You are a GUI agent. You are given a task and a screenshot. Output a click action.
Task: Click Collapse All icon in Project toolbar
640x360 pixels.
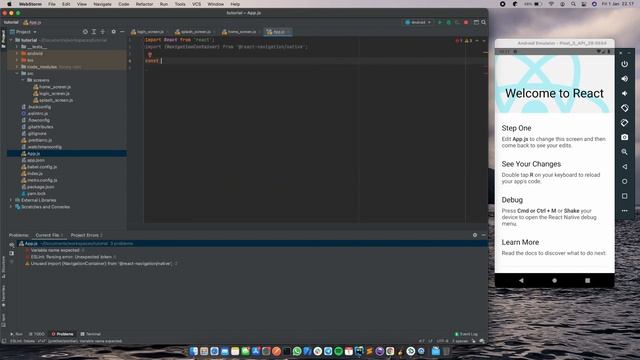point(102,32)
